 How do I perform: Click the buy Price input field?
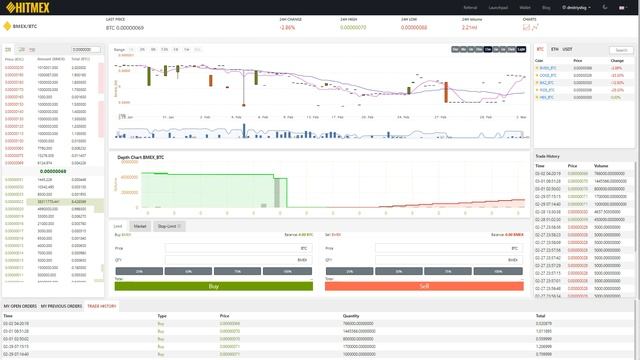pos(239,248)
